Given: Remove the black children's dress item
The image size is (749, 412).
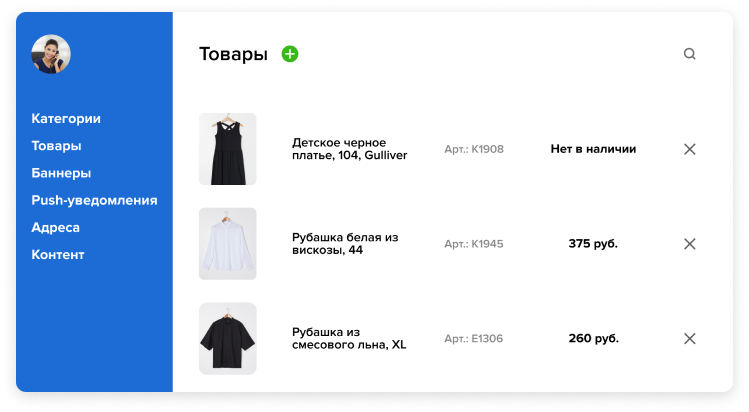Looking at the screenshot, I should tap(689, 149).
